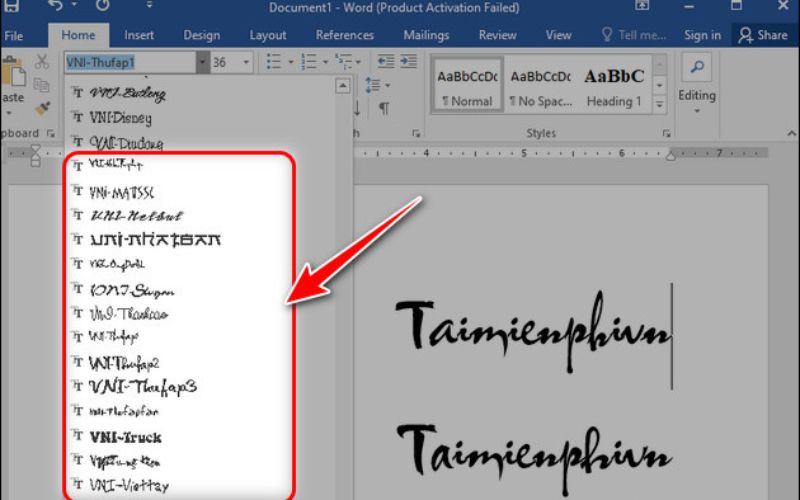Screen dimensions: 800x500
Task: Switch to the Design tab
Action: coord(202,35)
